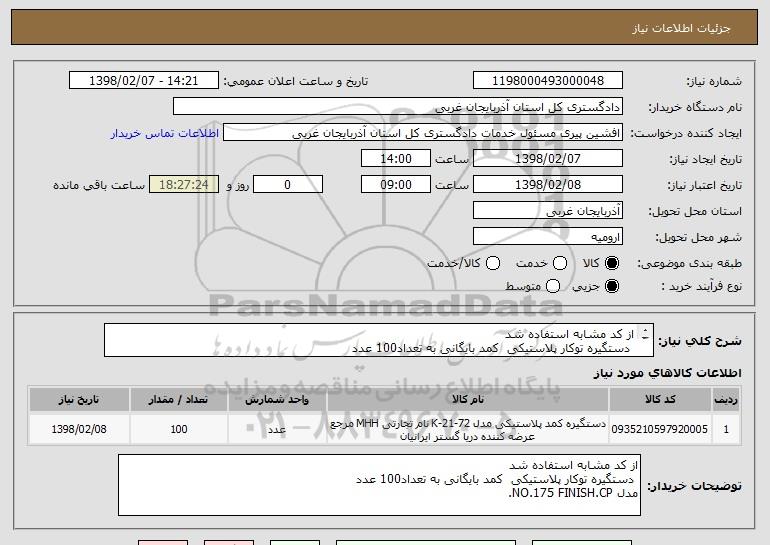The width and height of the screenshot is (770, 545).
Task: Click the تعداد / مقدار column header
Action: point(179,400)
